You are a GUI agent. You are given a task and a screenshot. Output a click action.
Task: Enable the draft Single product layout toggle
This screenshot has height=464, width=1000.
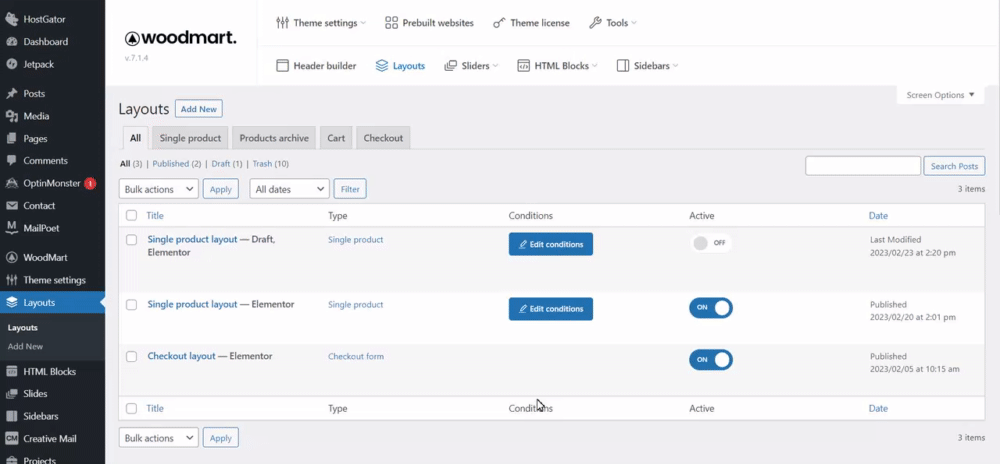coord(710,243)
